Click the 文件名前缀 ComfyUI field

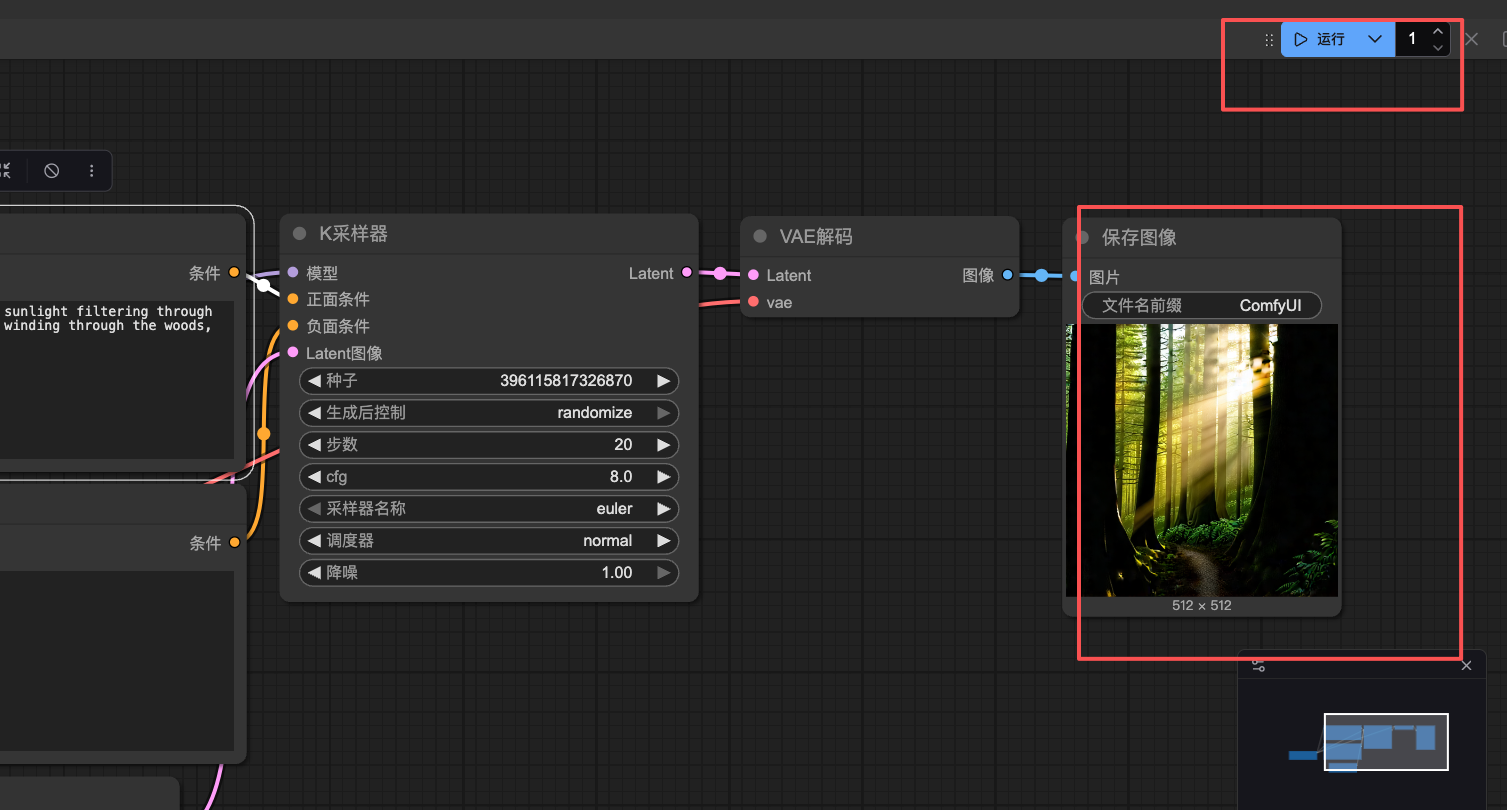(x=1201, y=306)
